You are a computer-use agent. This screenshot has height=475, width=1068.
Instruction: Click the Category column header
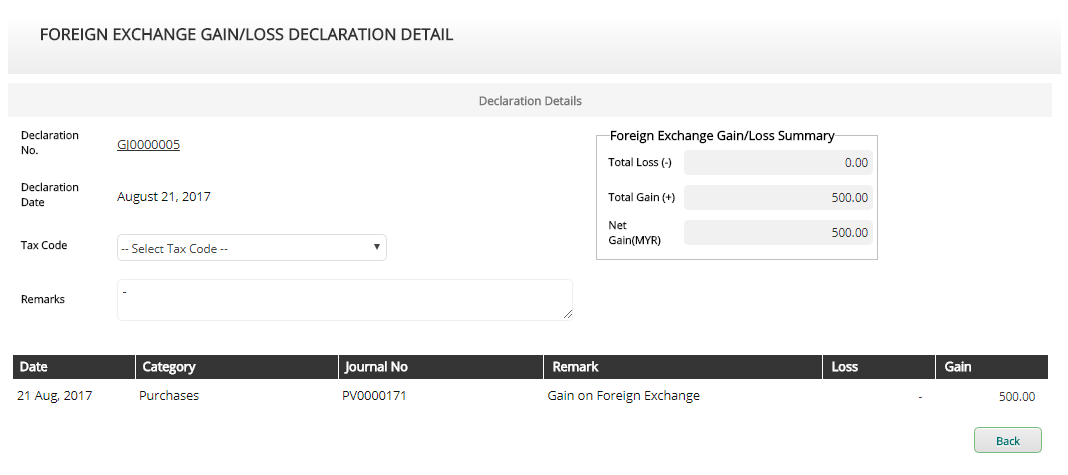[x=169, y=367]
